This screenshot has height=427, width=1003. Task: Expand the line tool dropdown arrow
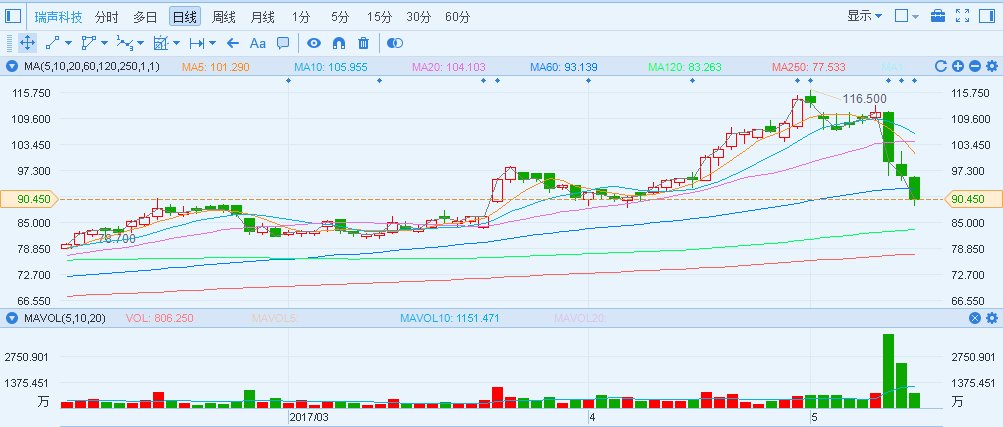pyautogui.click(x=68, y=43)
